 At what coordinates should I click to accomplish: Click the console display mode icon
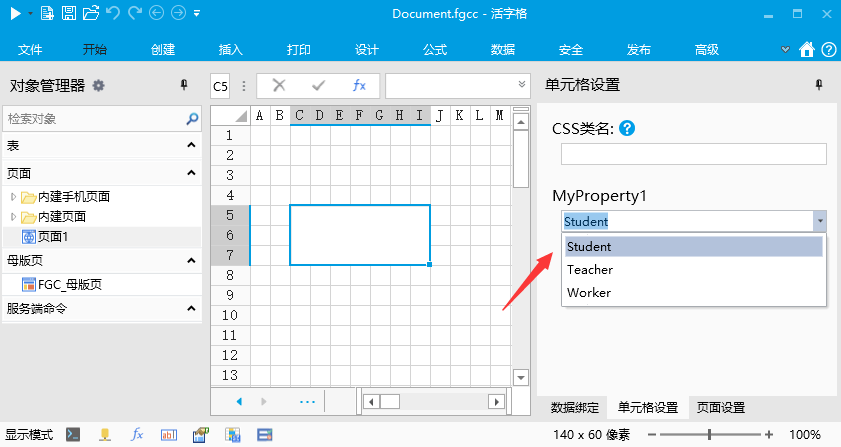(x=73, y=435)
